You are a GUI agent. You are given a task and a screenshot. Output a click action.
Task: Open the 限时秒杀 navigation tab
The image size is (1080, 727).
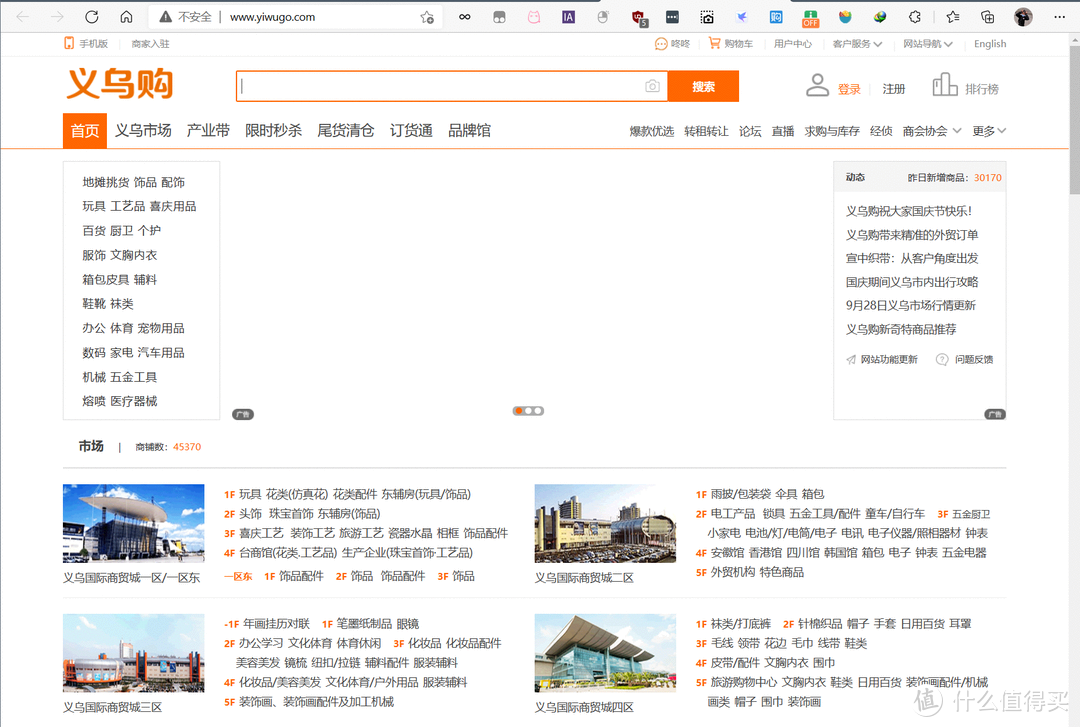click(273, 130)
